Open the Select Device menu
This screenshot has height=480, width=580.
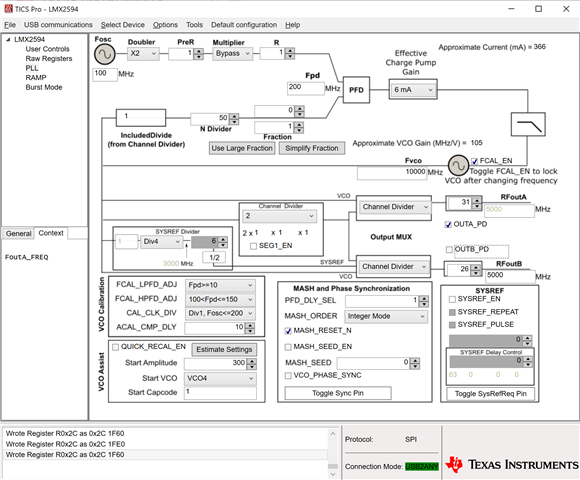coord(123,25)
